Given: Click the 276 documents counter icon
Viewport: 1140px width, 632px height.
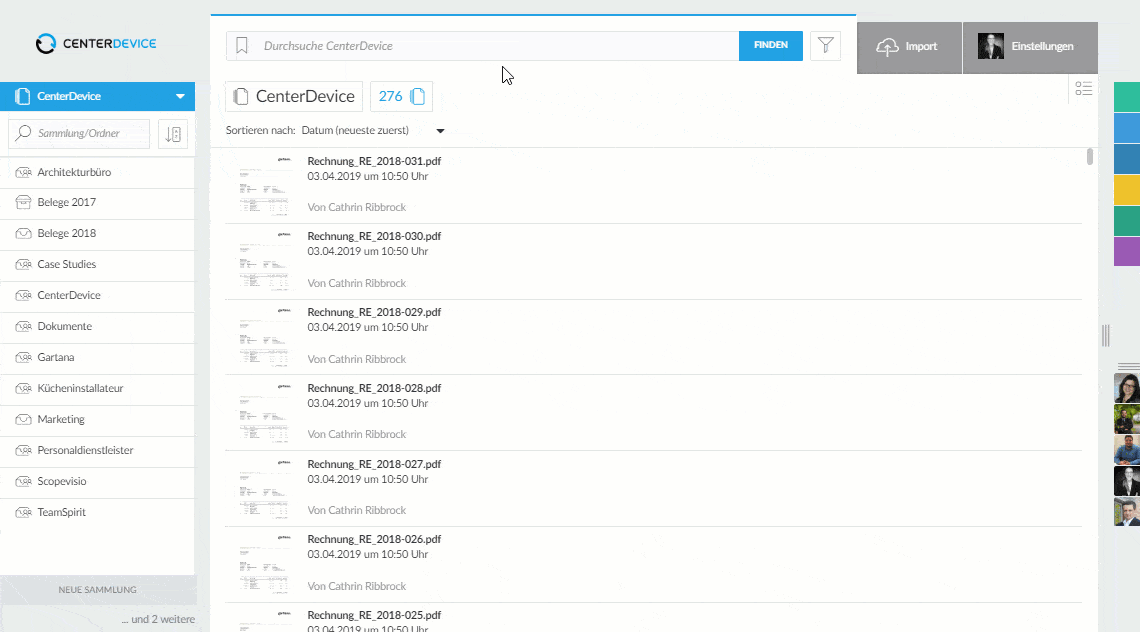Looking at the screenshot, I should 418,97.
